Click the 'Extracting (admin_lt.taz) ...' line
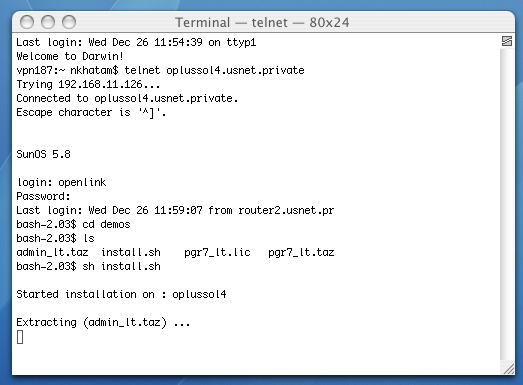The width and height of the screenshot is (523, 385). pyautogui.click(x=103, y=322)
